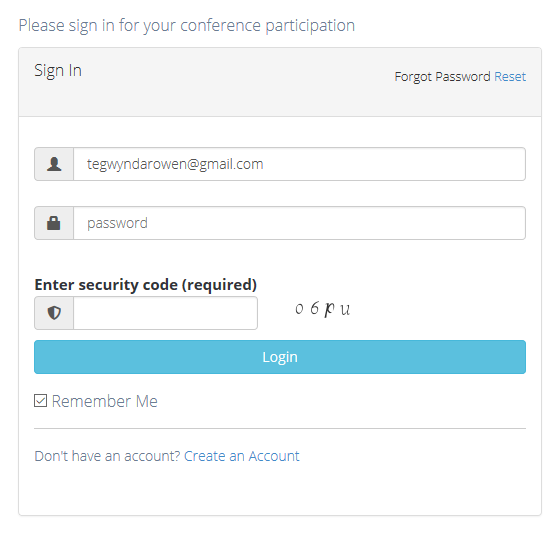Click the user silhouette icon beside email
This screenshot has width=560, height=533.
pyautogui.click(x=54, y=164)
